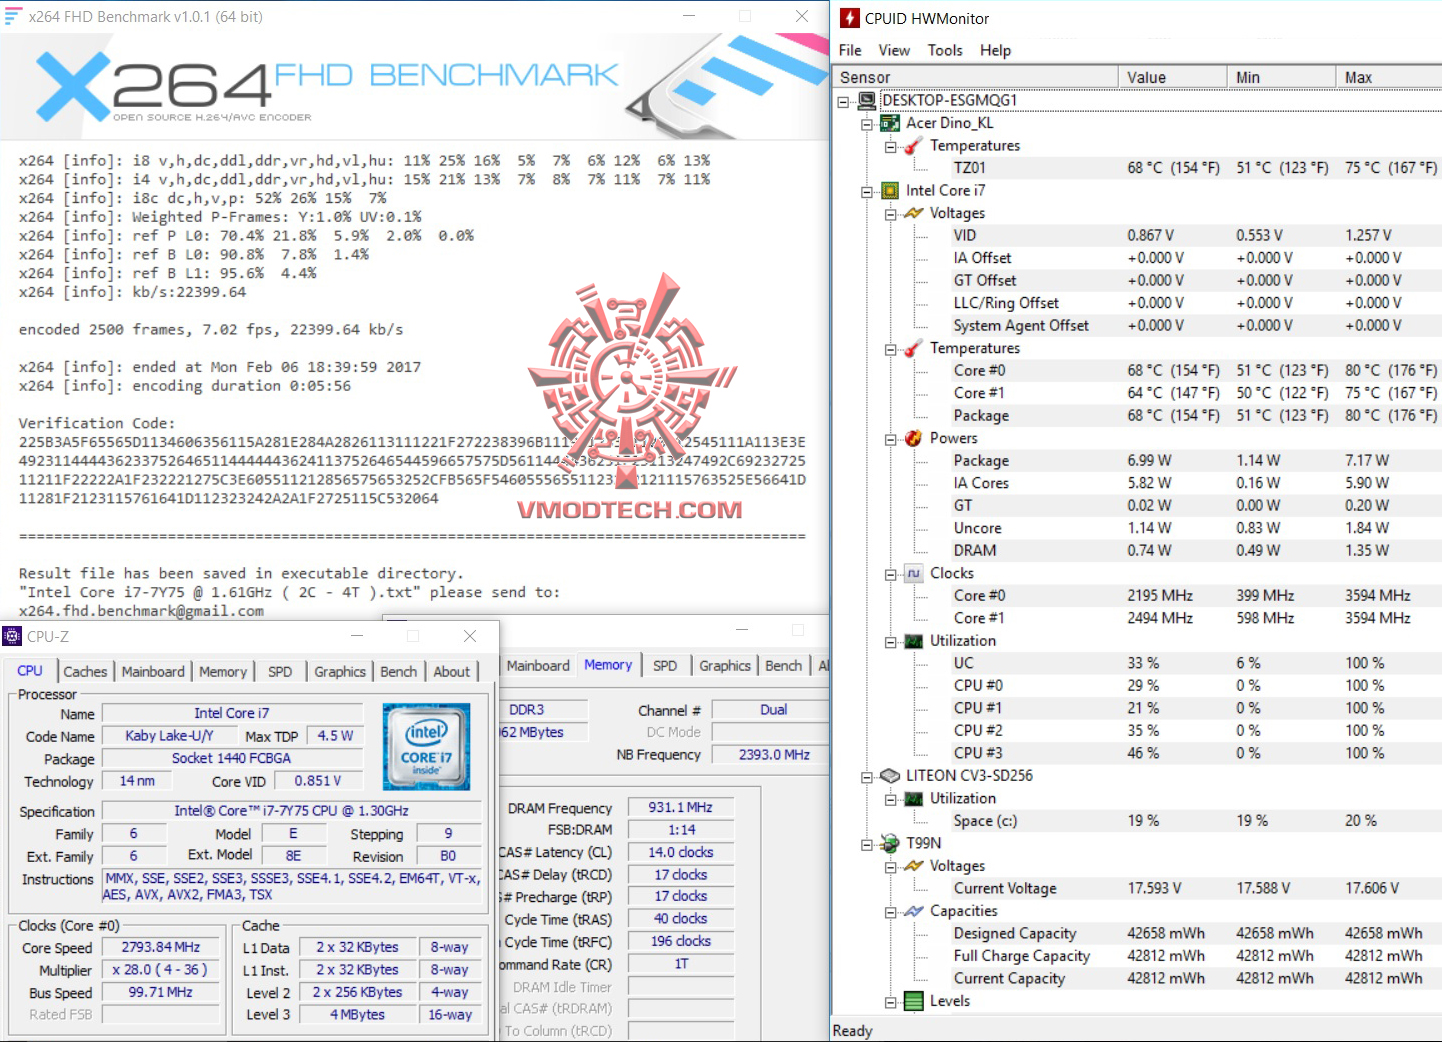The width and height of the screenshot is (1442, 1042).
Task: Collapse Voltages under Intel Core i7
Action: (x=890, y=214)
